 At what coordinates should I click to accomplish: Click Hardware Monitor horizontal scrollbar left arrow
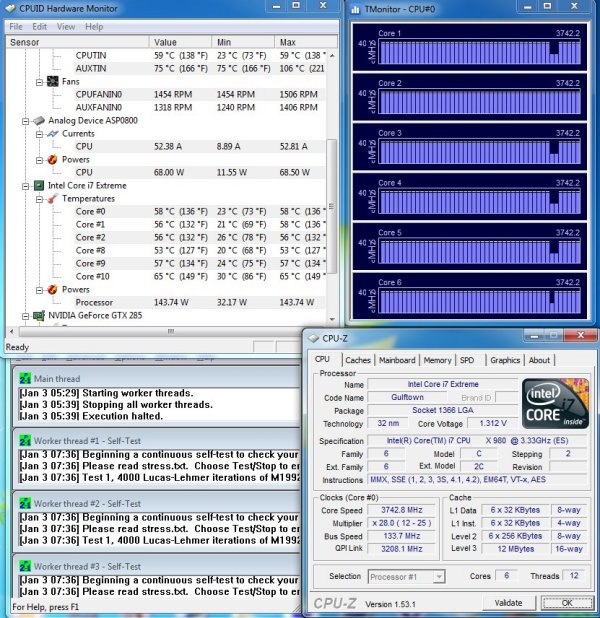pyautogui.click(x=12, y=331)
